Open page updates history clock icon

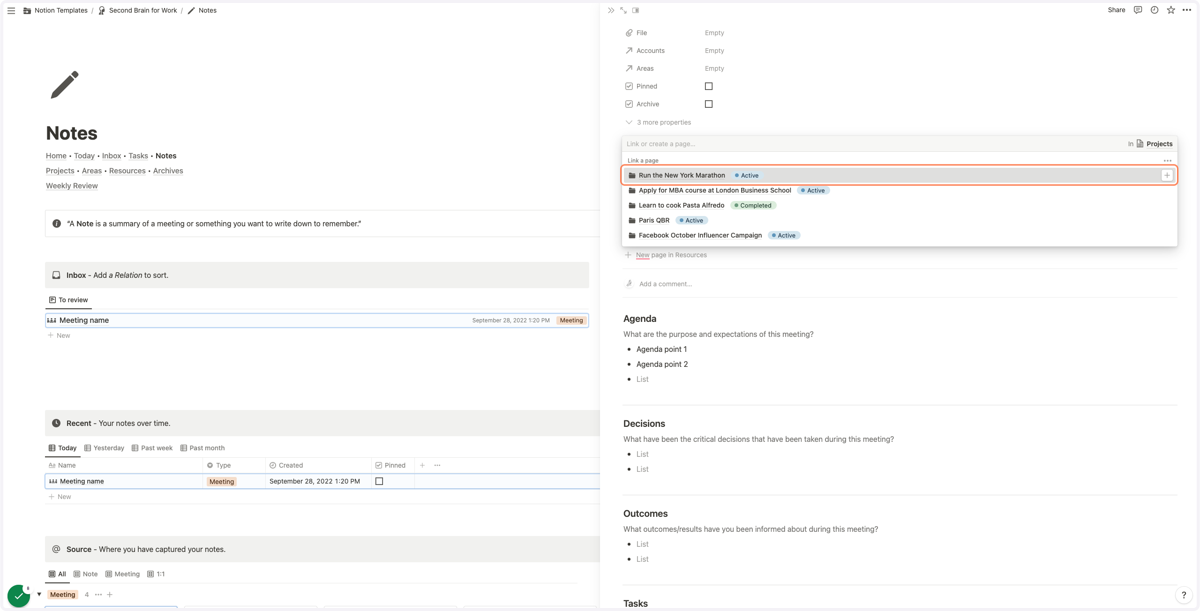click(x=1154, y=10)
